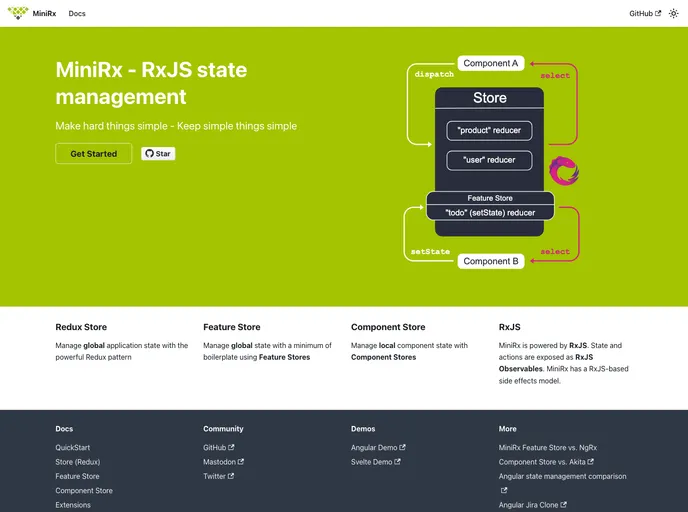Click the MiniRx brand title
This screenshot has width=688, height=512.
pos(44,14)
